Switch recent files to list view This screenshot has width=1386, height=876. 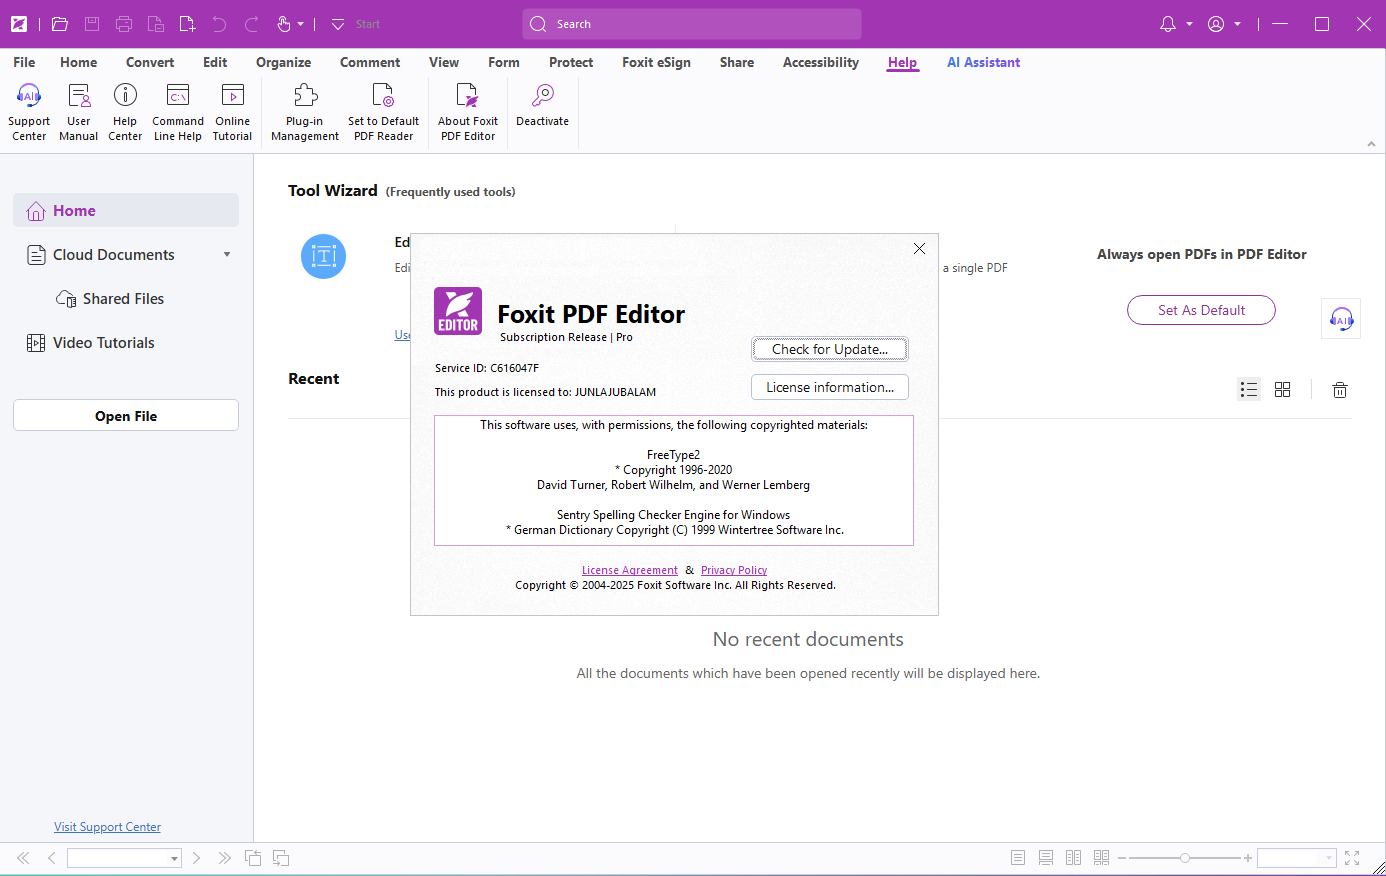pyautogui.click(x=1249, y=389)
